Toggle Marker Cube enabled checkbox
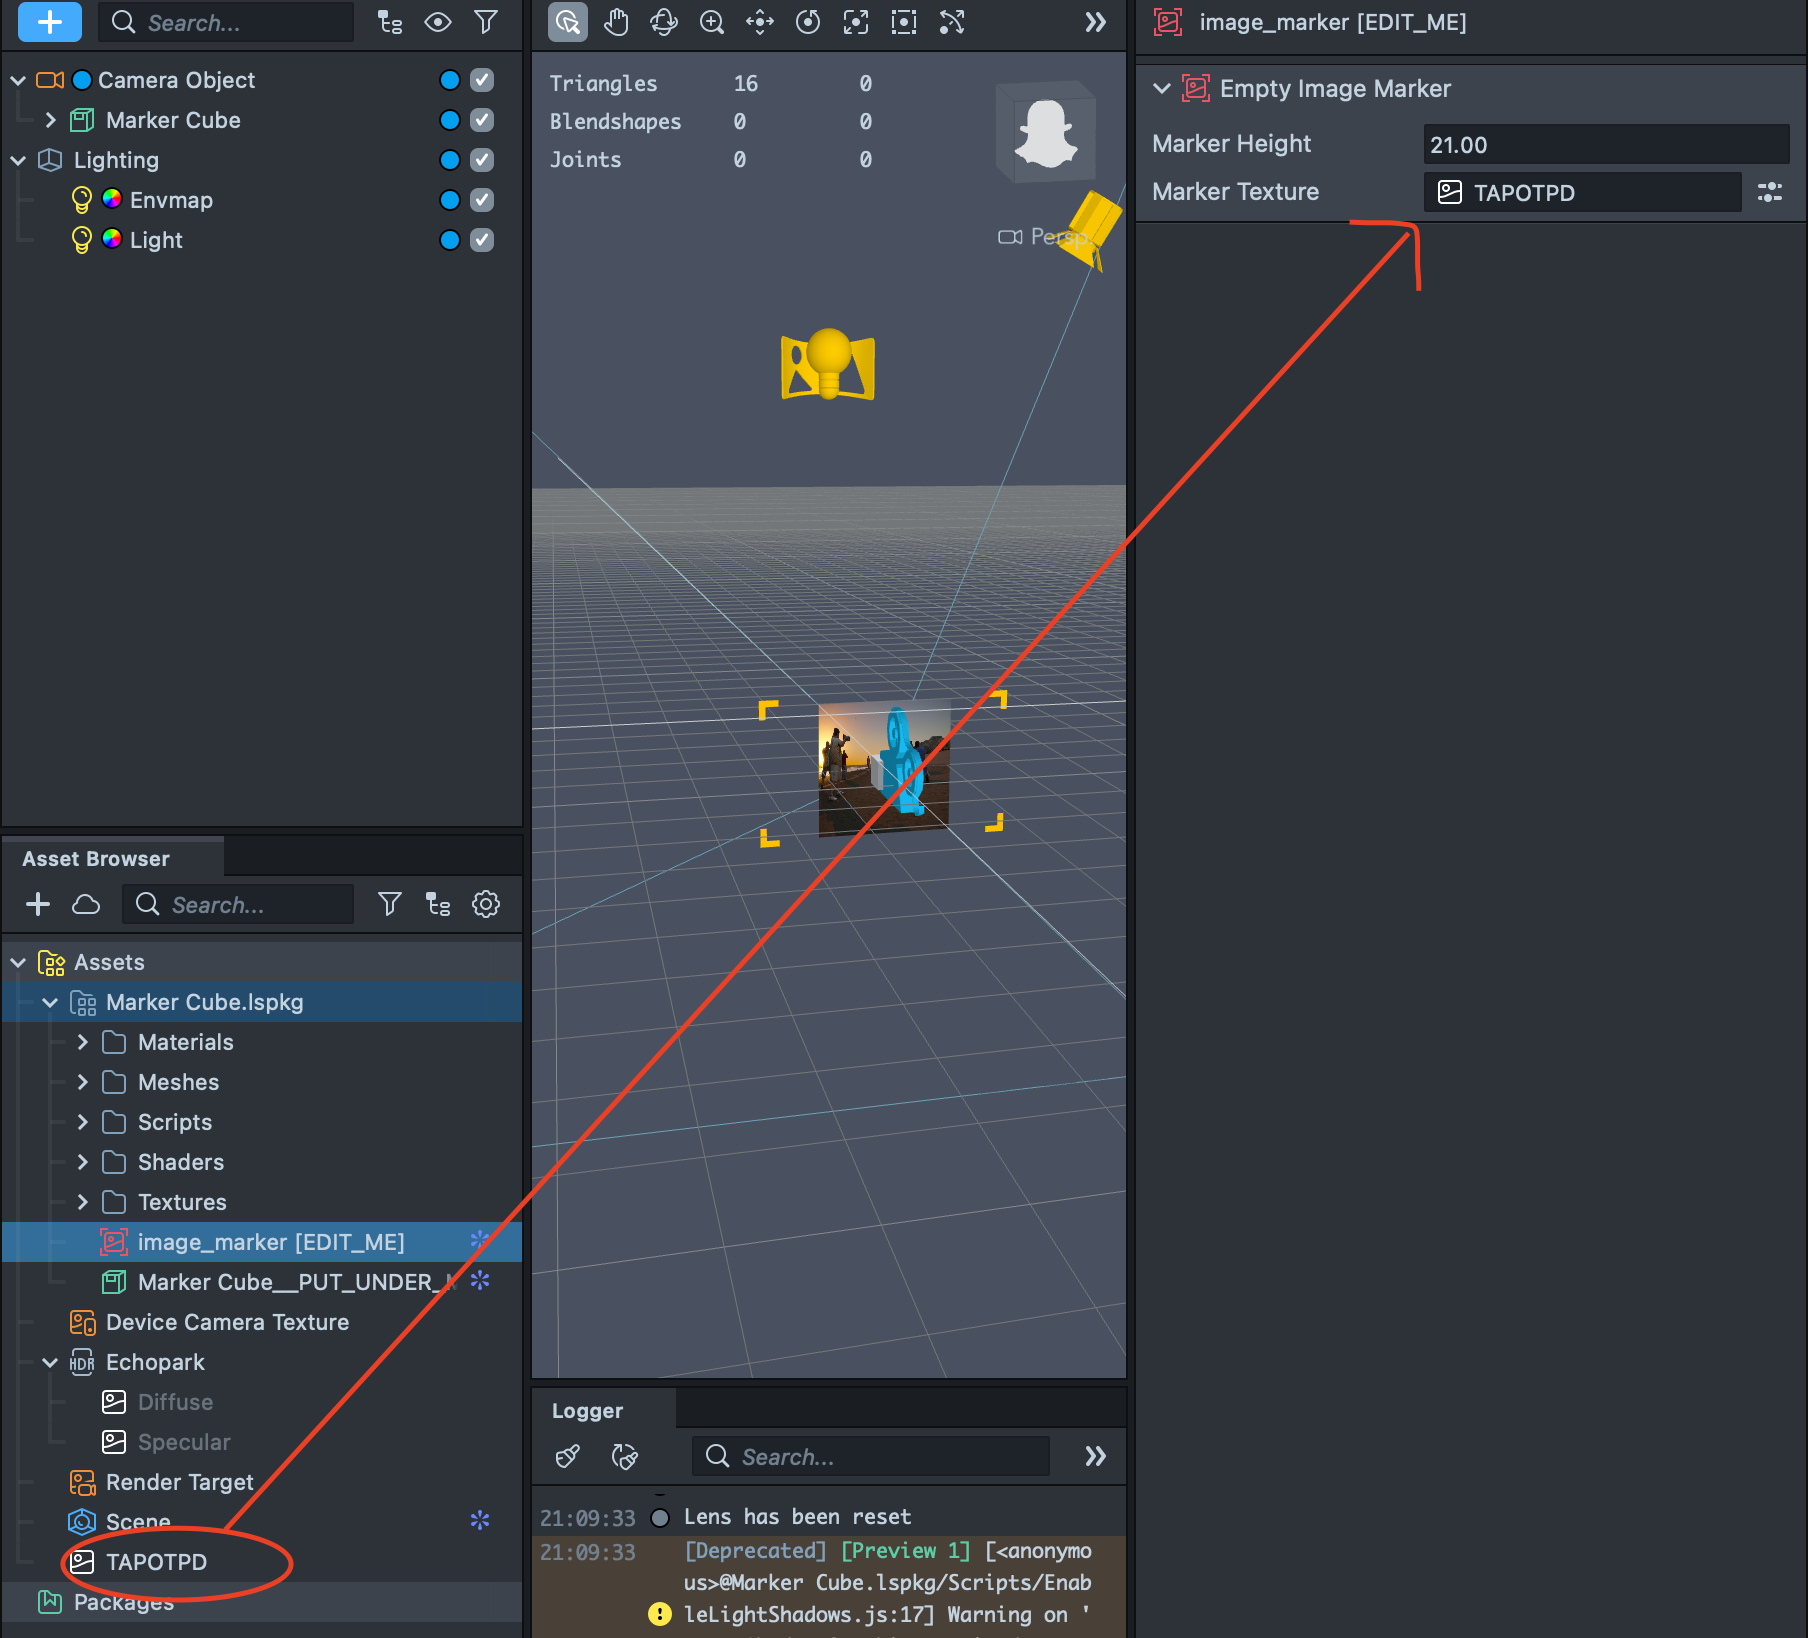This screenshot has width=1808, height=1638. pos(482,120)
